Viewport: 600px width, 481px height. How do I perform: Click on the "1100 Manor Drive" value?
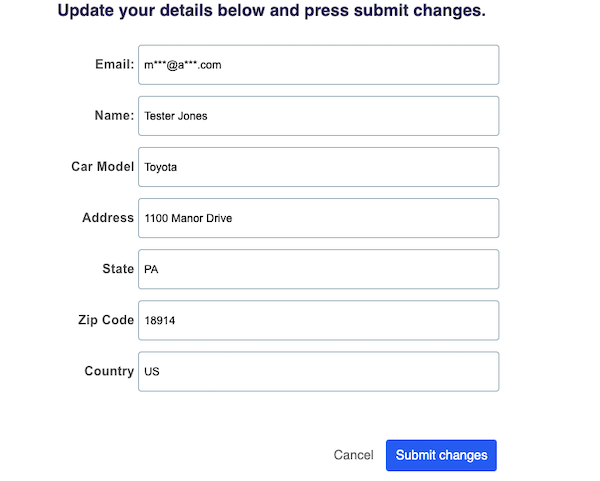188,218
